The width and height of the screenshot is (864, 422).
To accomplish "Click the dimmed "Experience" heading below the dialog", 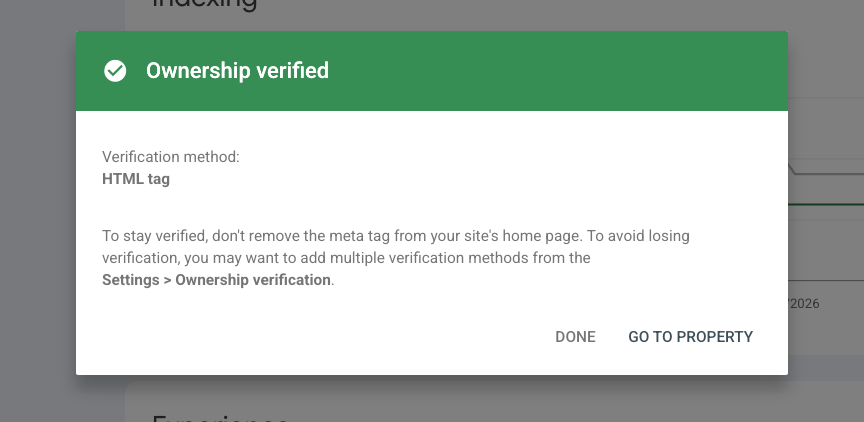I will [x=219, y=418].
